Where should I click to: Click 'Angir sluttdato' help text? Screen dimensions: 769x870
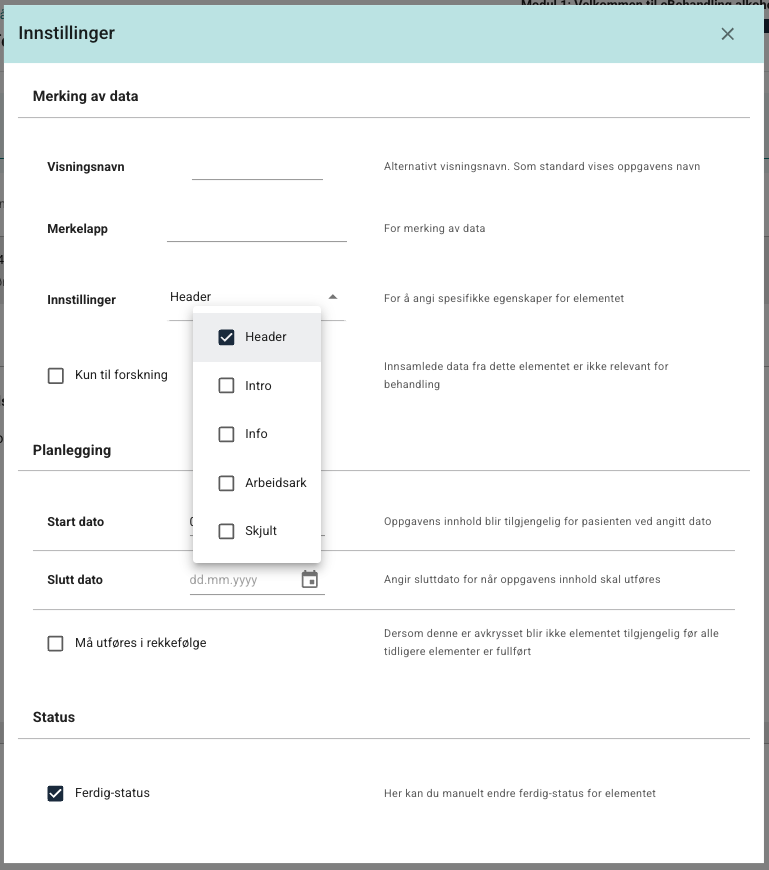point(522,579)
